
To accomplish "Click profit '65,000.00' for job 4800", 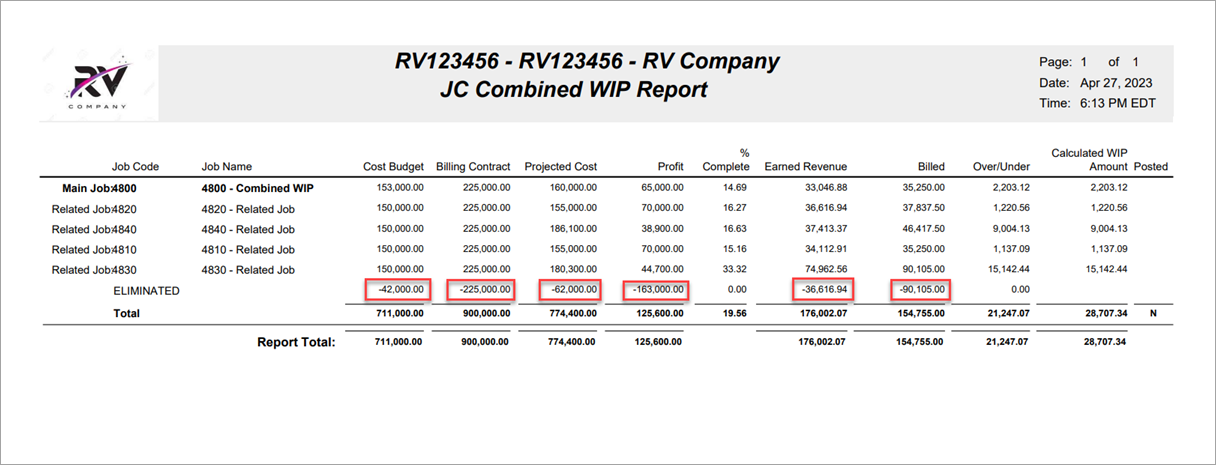I will point(663,188).
